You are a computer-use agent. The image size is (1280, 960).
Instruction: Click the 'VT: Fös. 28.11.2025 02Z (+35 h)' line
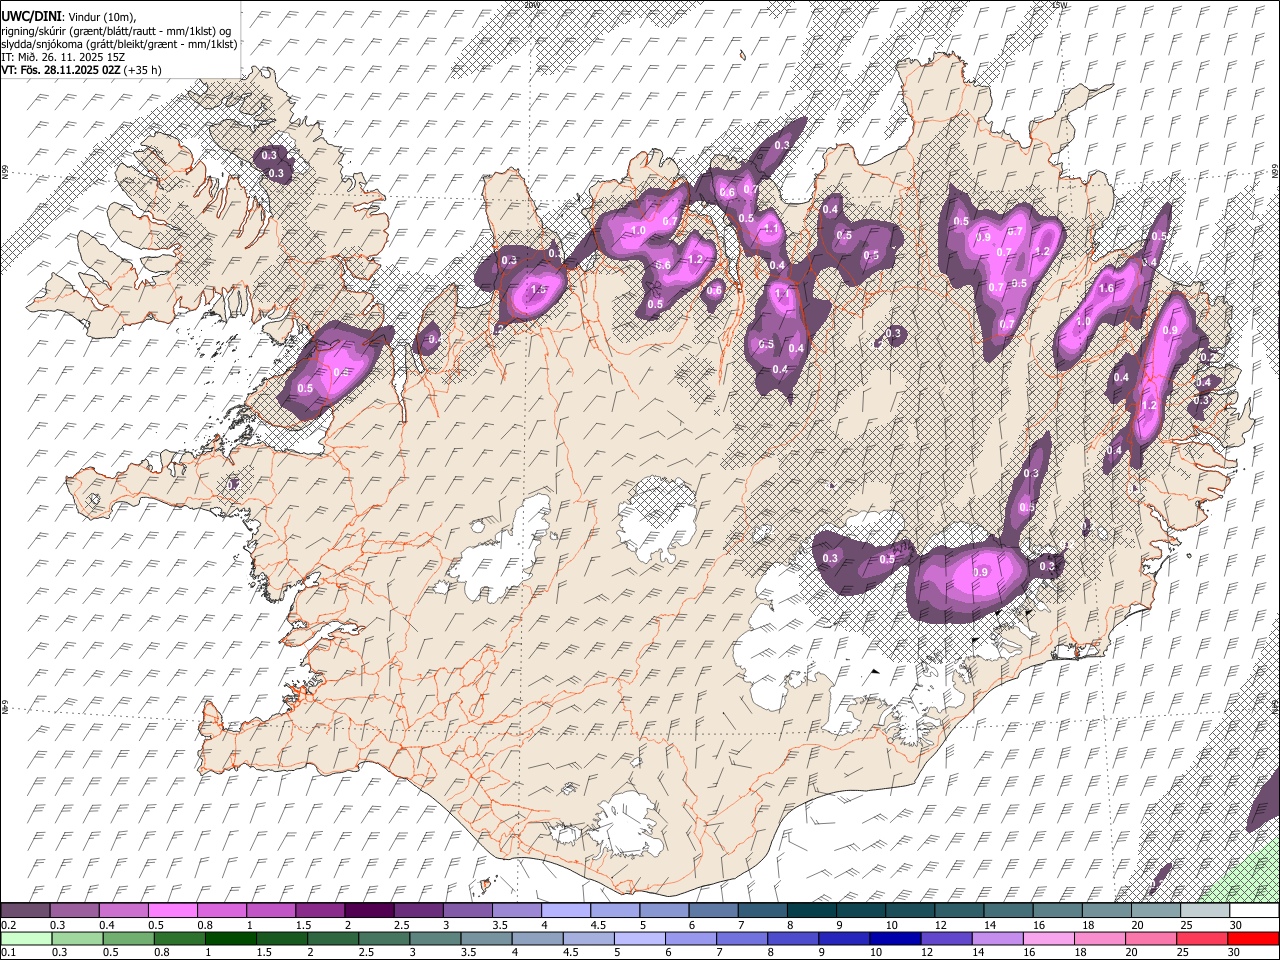82,70
